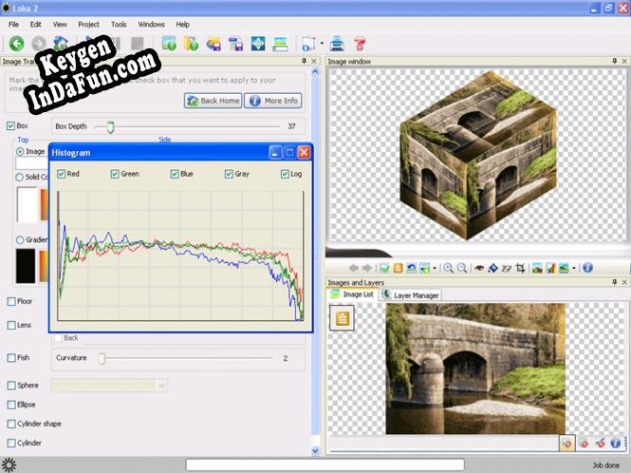This screenshot has width=631, height=473.
Task: Click the Box Depth slider handle
Action: 111,127
